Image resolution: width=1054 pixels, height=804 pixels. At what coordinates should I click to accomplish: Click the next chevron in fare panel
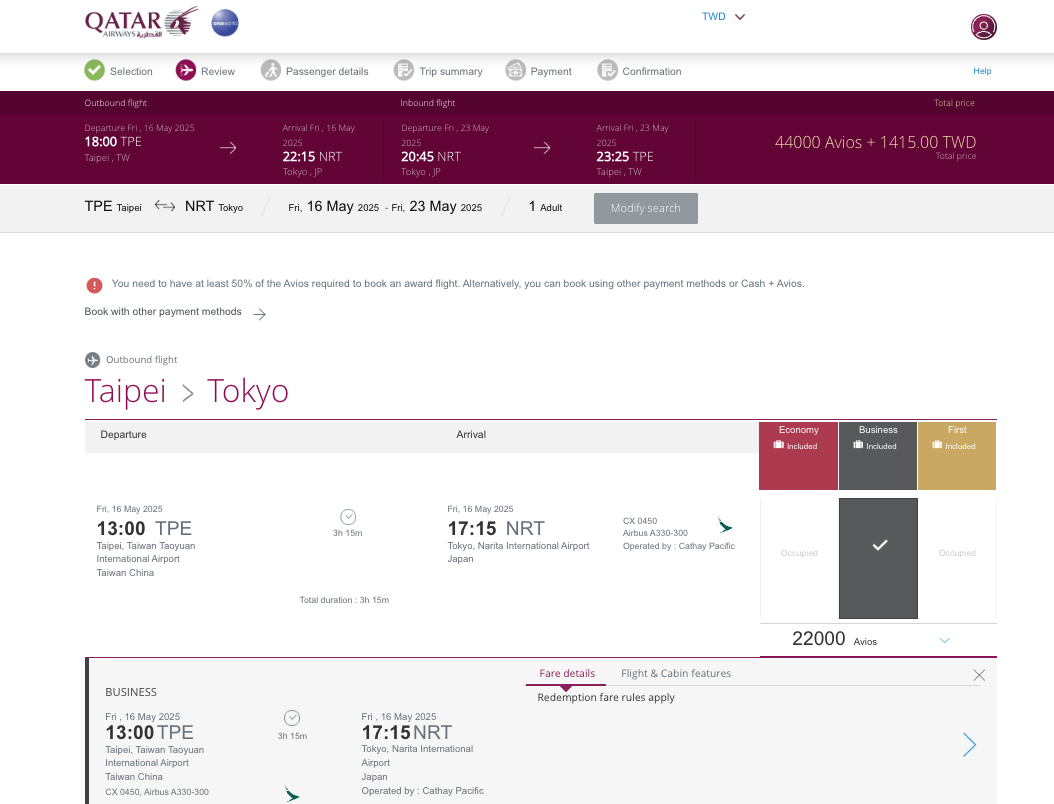[x=969, y=745]
